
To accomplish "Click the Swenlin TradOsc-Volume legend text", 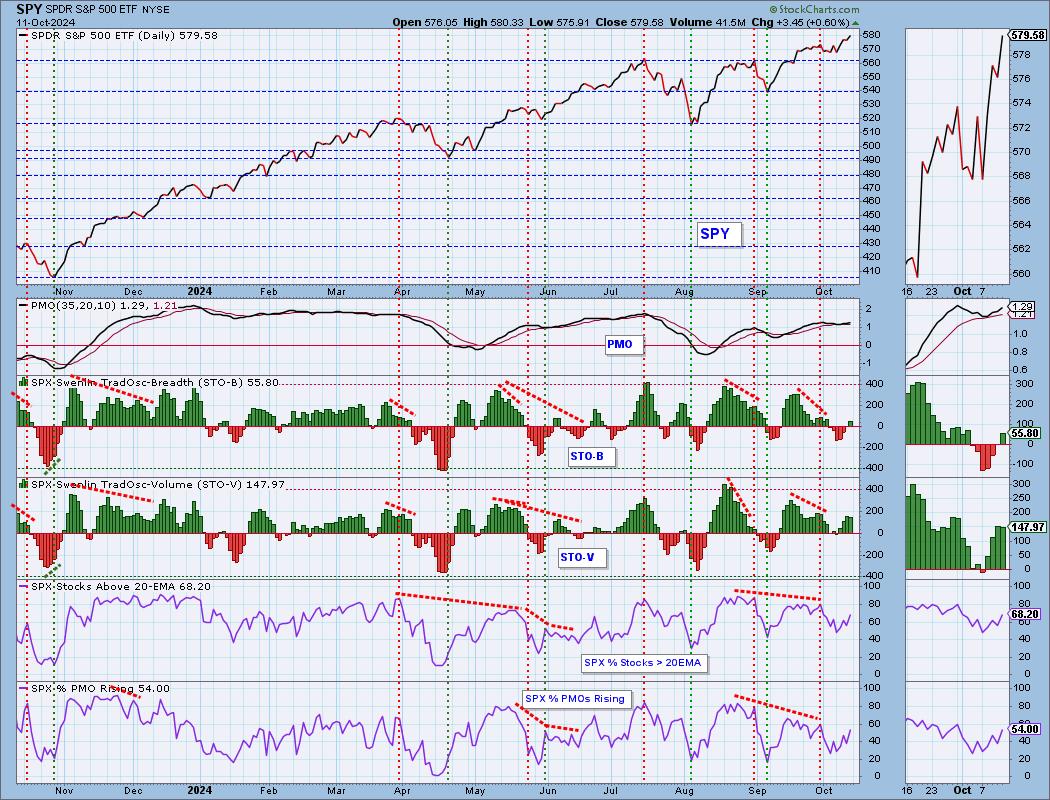I will [x=153, y=484].
